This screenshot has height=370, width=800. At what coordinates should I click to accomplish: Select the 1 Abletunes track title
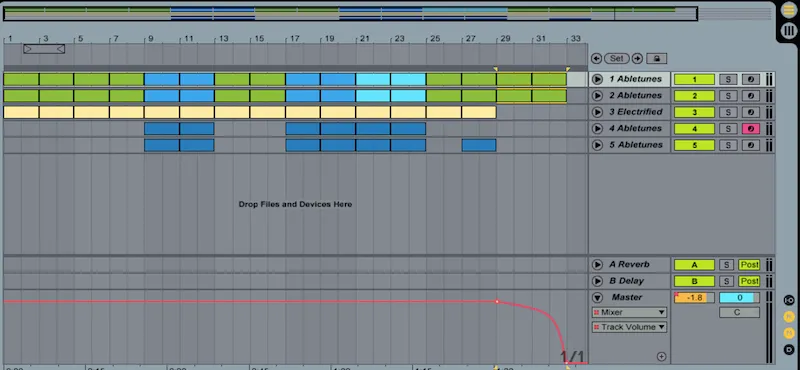pos(635,79)
